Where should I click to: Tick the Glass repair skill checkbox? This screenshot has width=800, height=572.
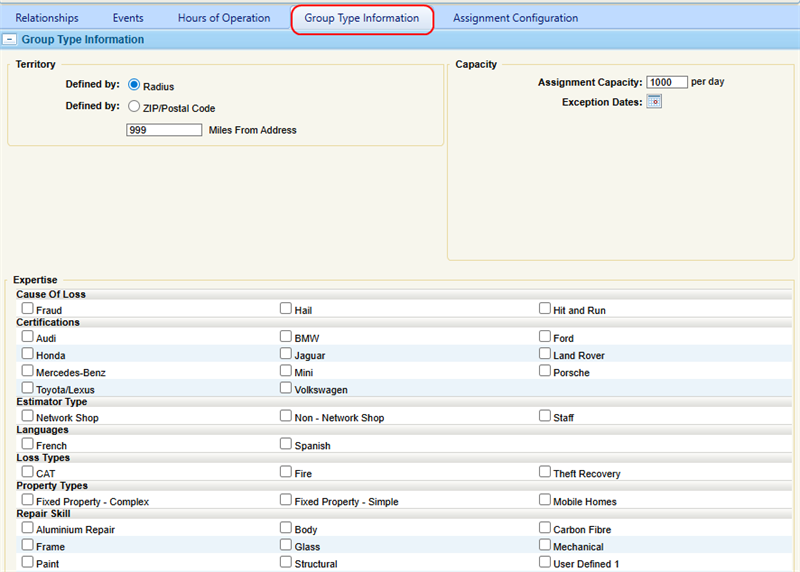click(286, 544)
